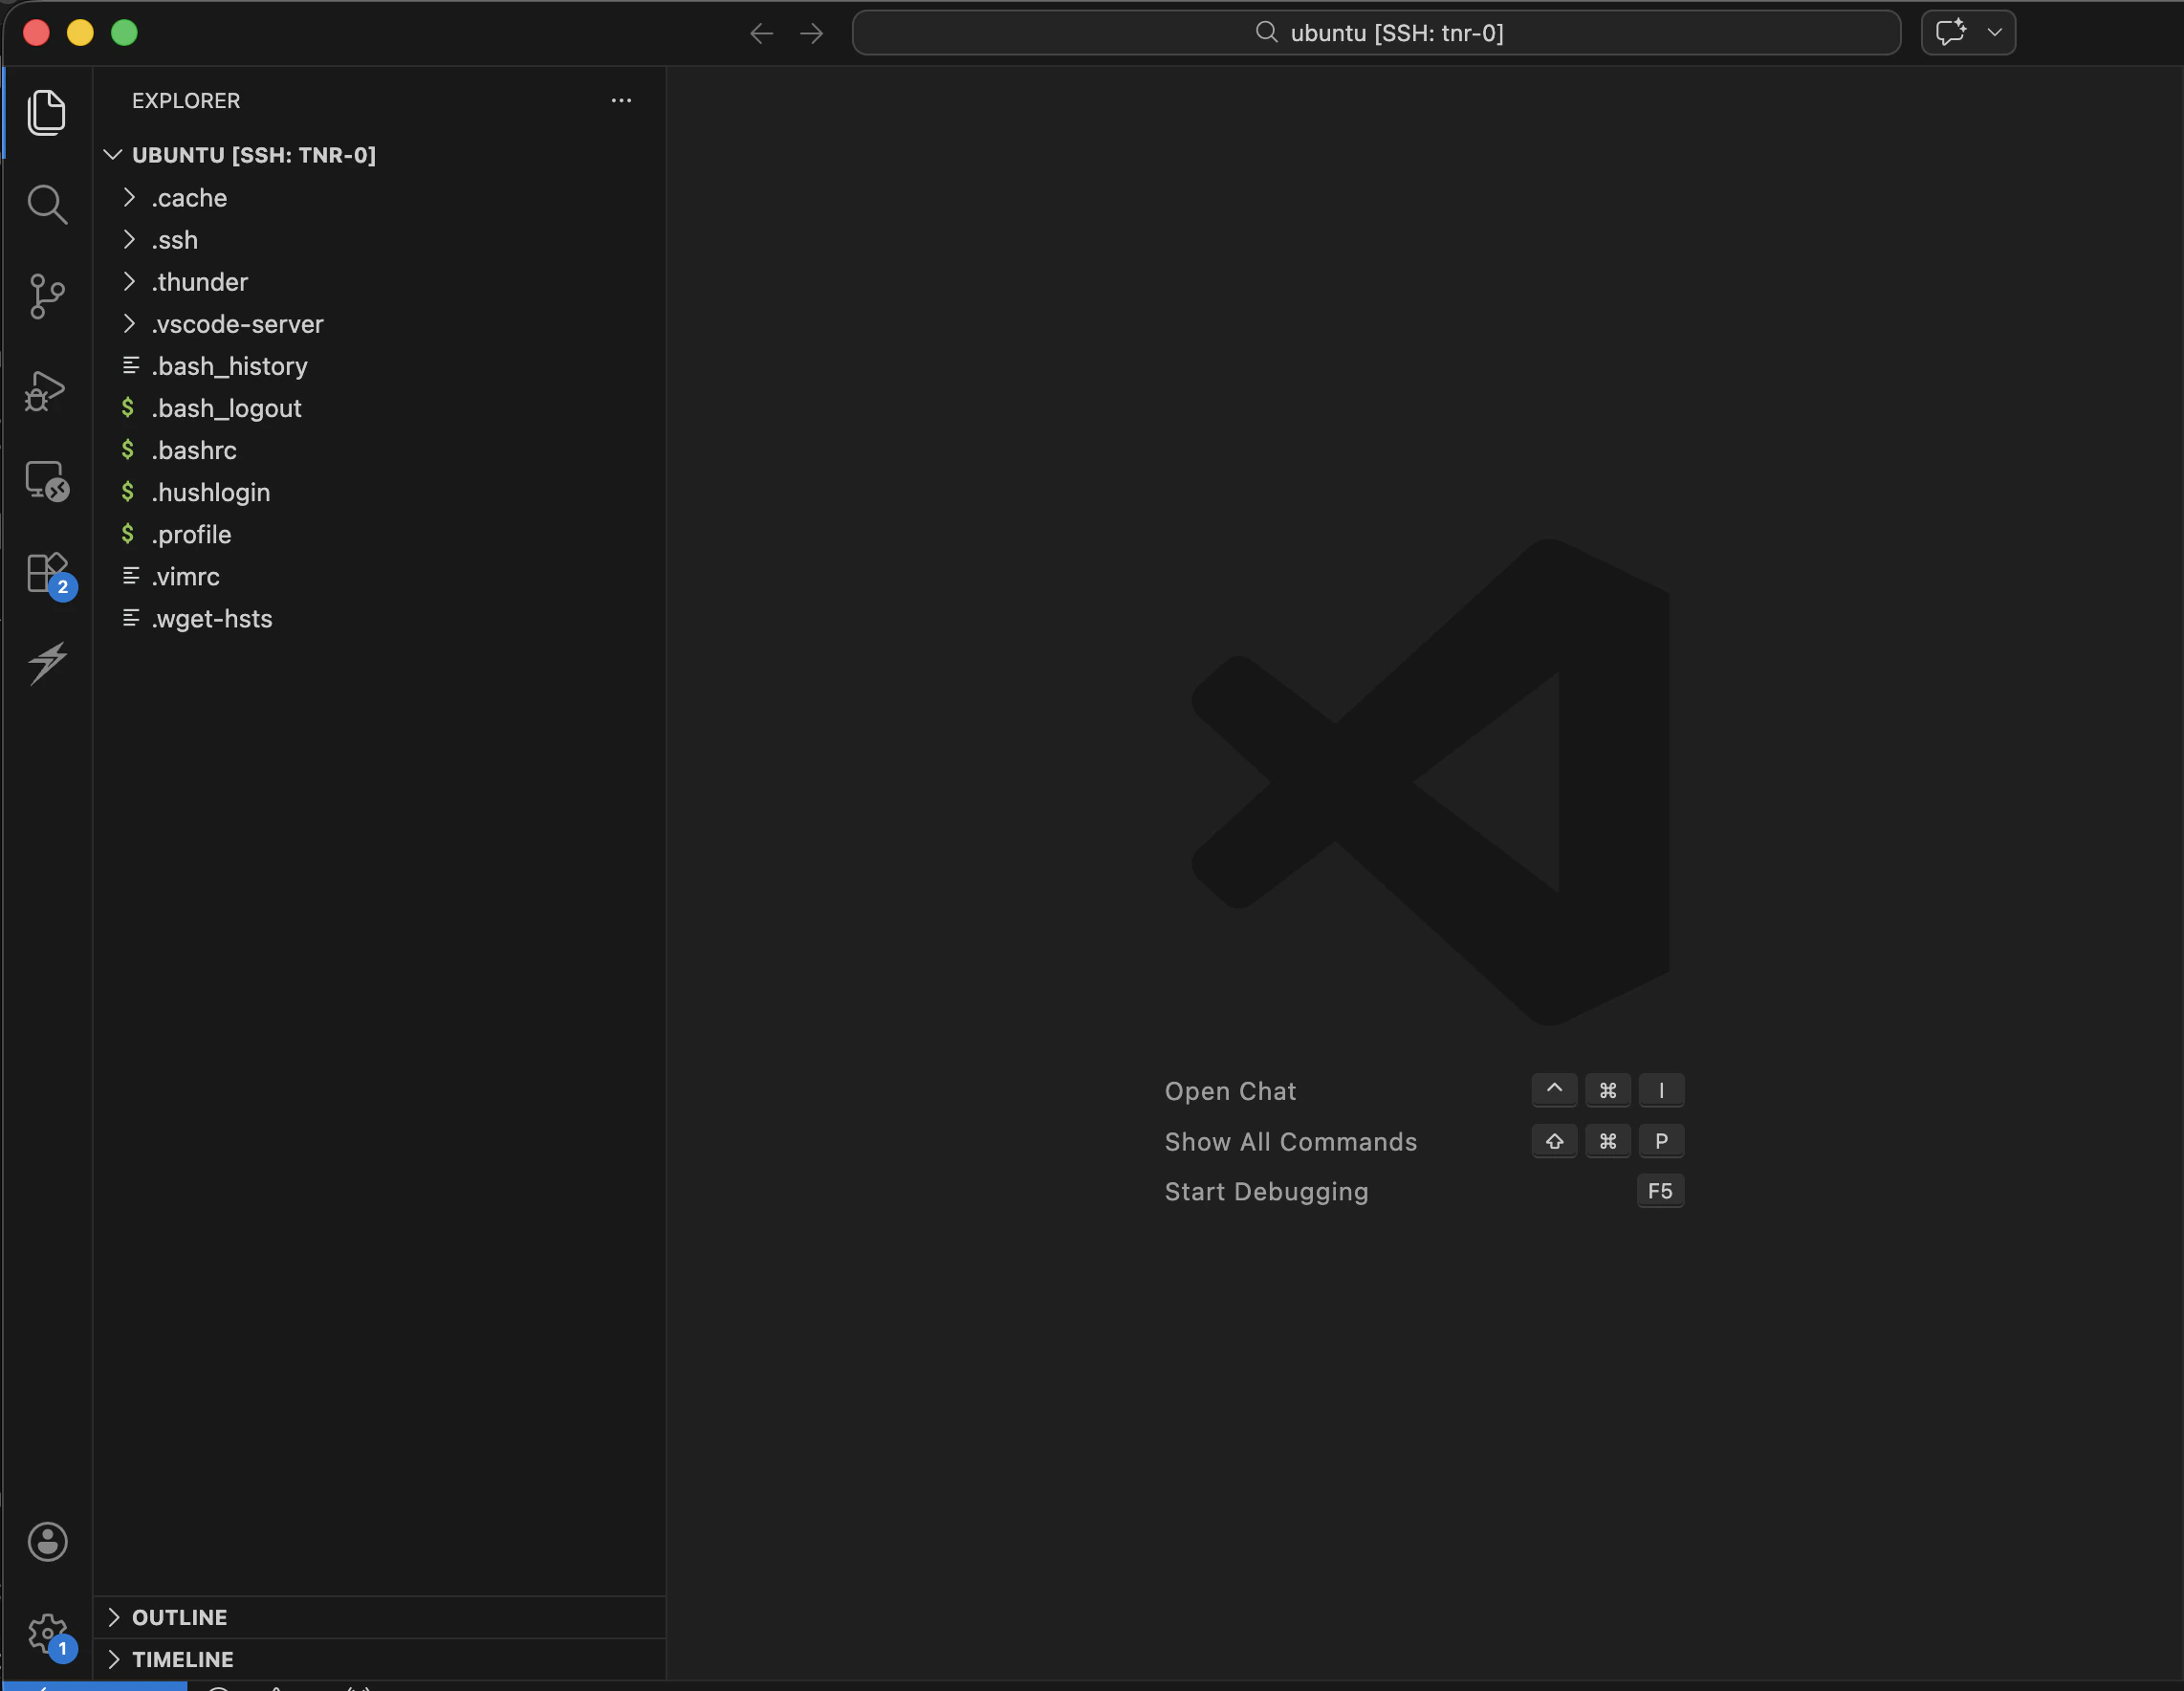The height and width of the screenshot is (1691, 2184).
Task: Open the .hushlogin file
Action: click(380, 492)
